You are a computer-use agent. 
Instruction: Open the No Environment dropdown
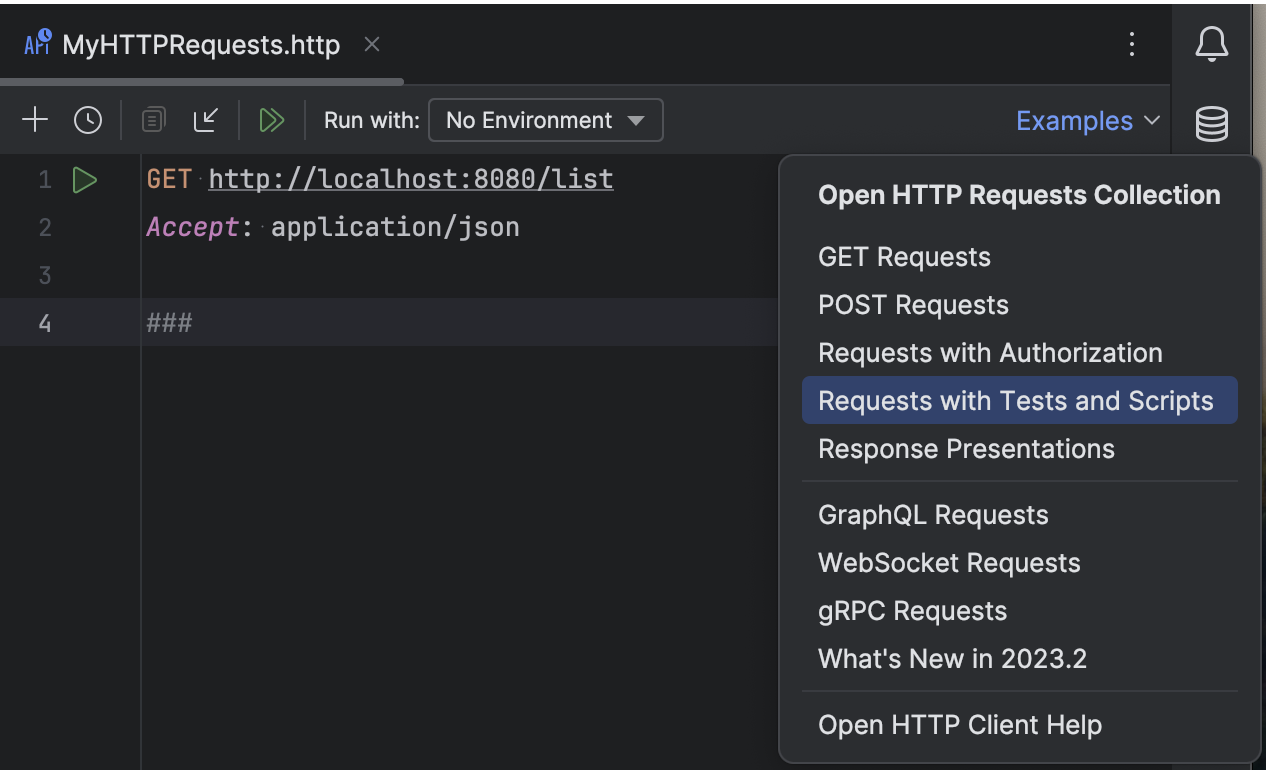tap(545, 119)
